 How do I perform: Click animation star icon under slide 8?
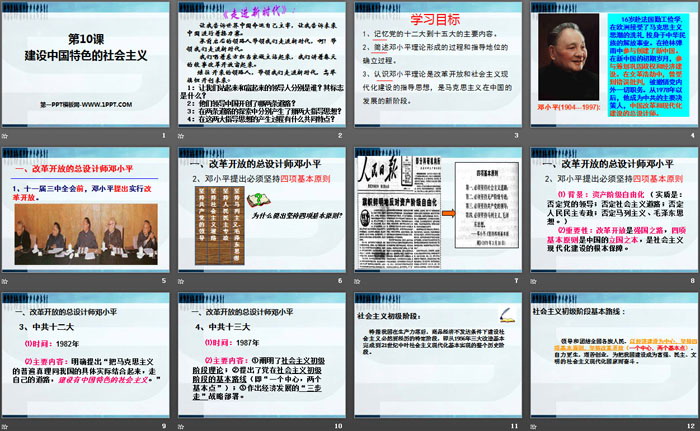click(533, 281)
